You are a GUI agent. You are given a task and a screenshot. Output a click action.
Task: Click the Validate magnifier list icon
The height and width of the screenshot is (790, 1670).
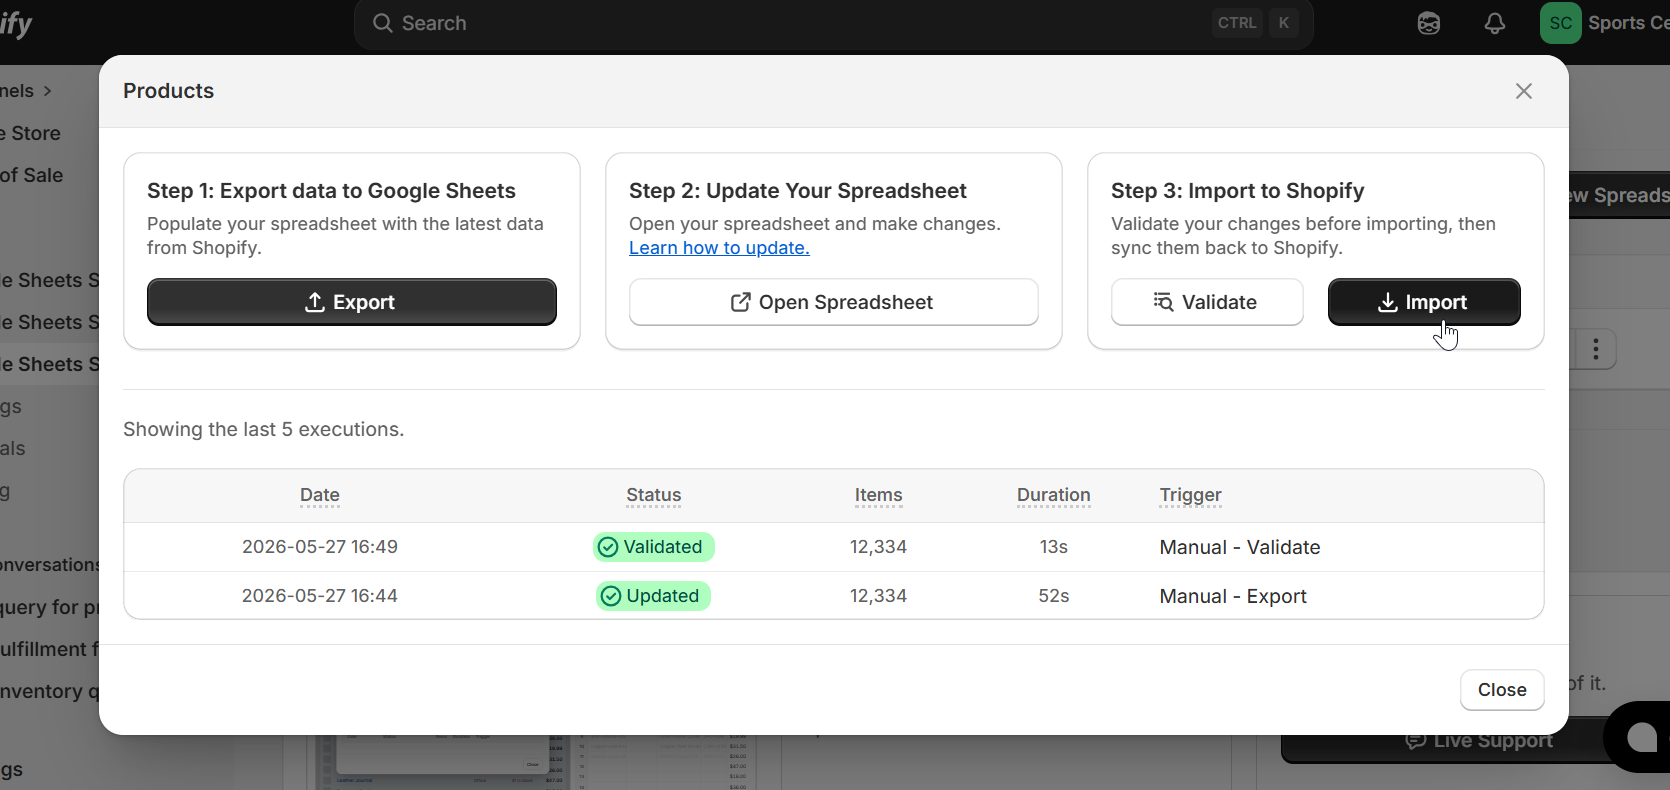(x=1163, y=302)
